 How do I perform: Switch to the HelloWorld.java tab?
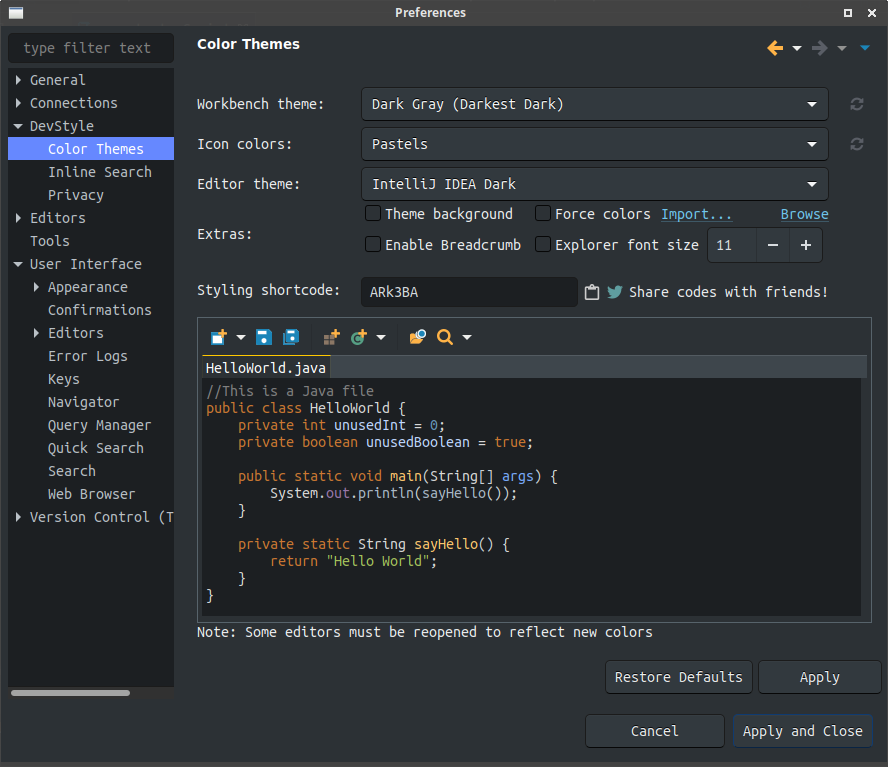[265, 368]
